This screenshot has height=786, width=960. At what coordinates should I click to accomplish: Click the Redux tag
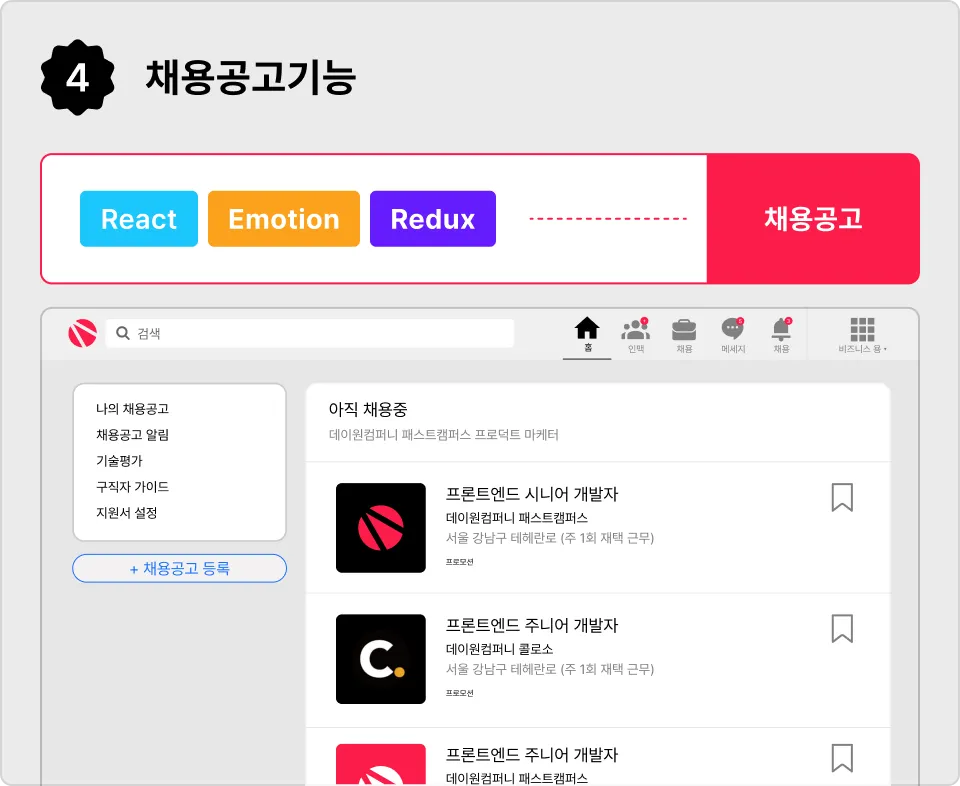pyautogui.click(x=433, y=219)
